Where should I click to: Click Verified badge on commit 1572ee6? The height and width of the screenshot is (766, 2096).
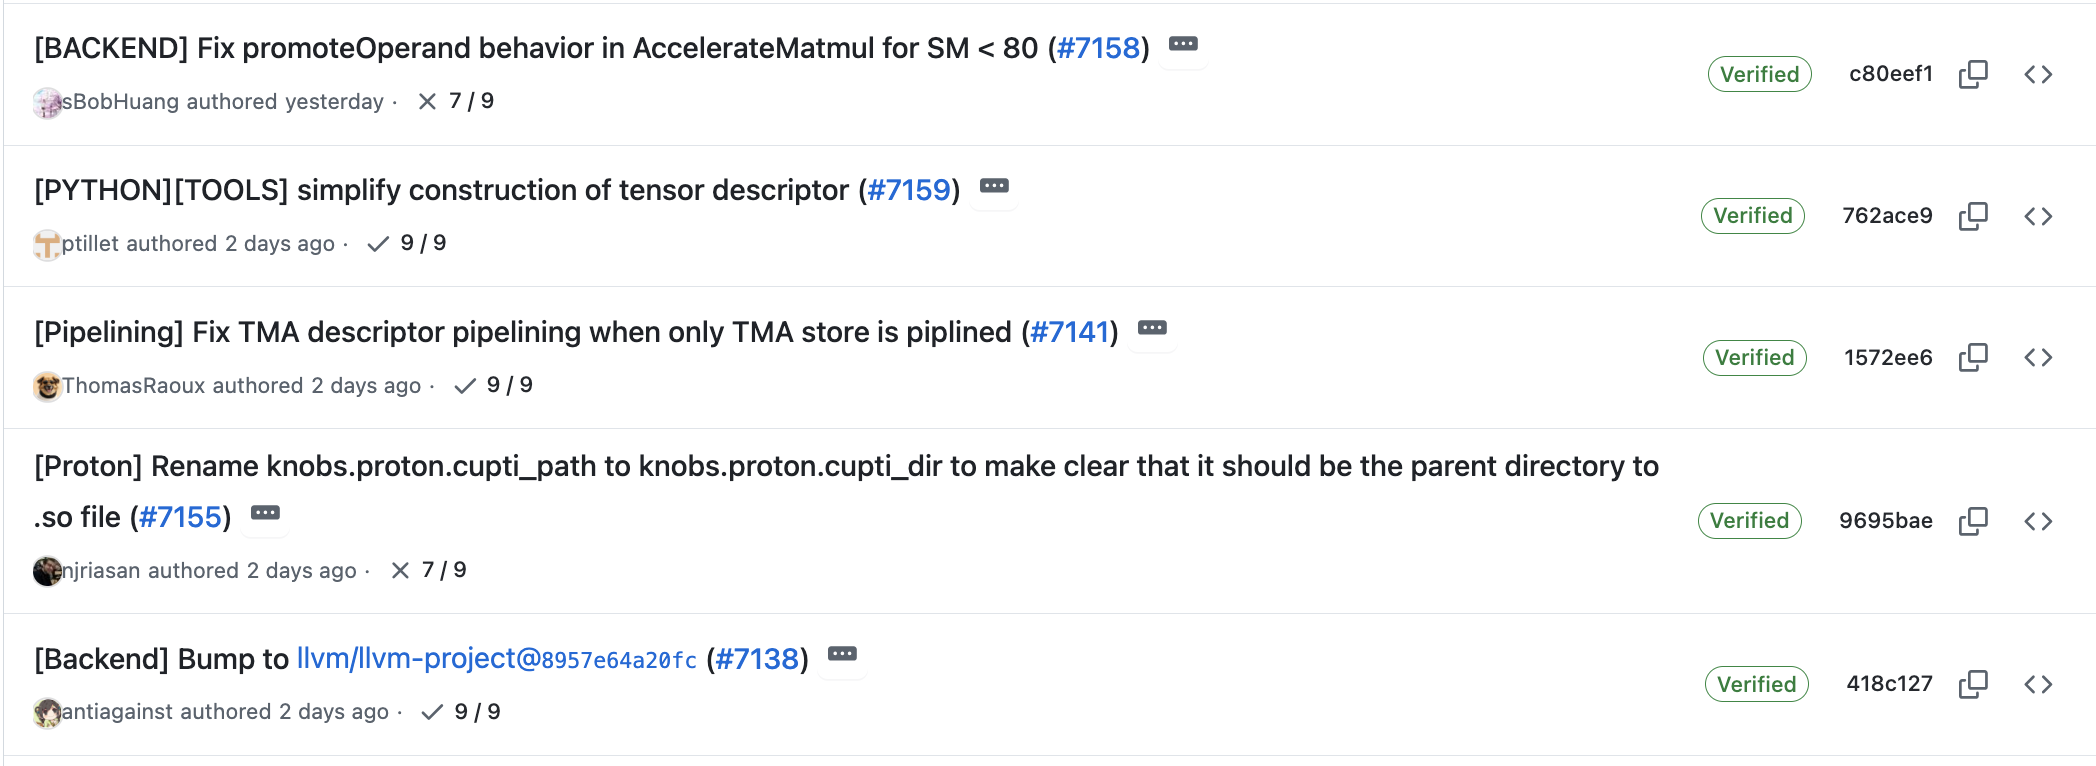(x=1754, y=357)
